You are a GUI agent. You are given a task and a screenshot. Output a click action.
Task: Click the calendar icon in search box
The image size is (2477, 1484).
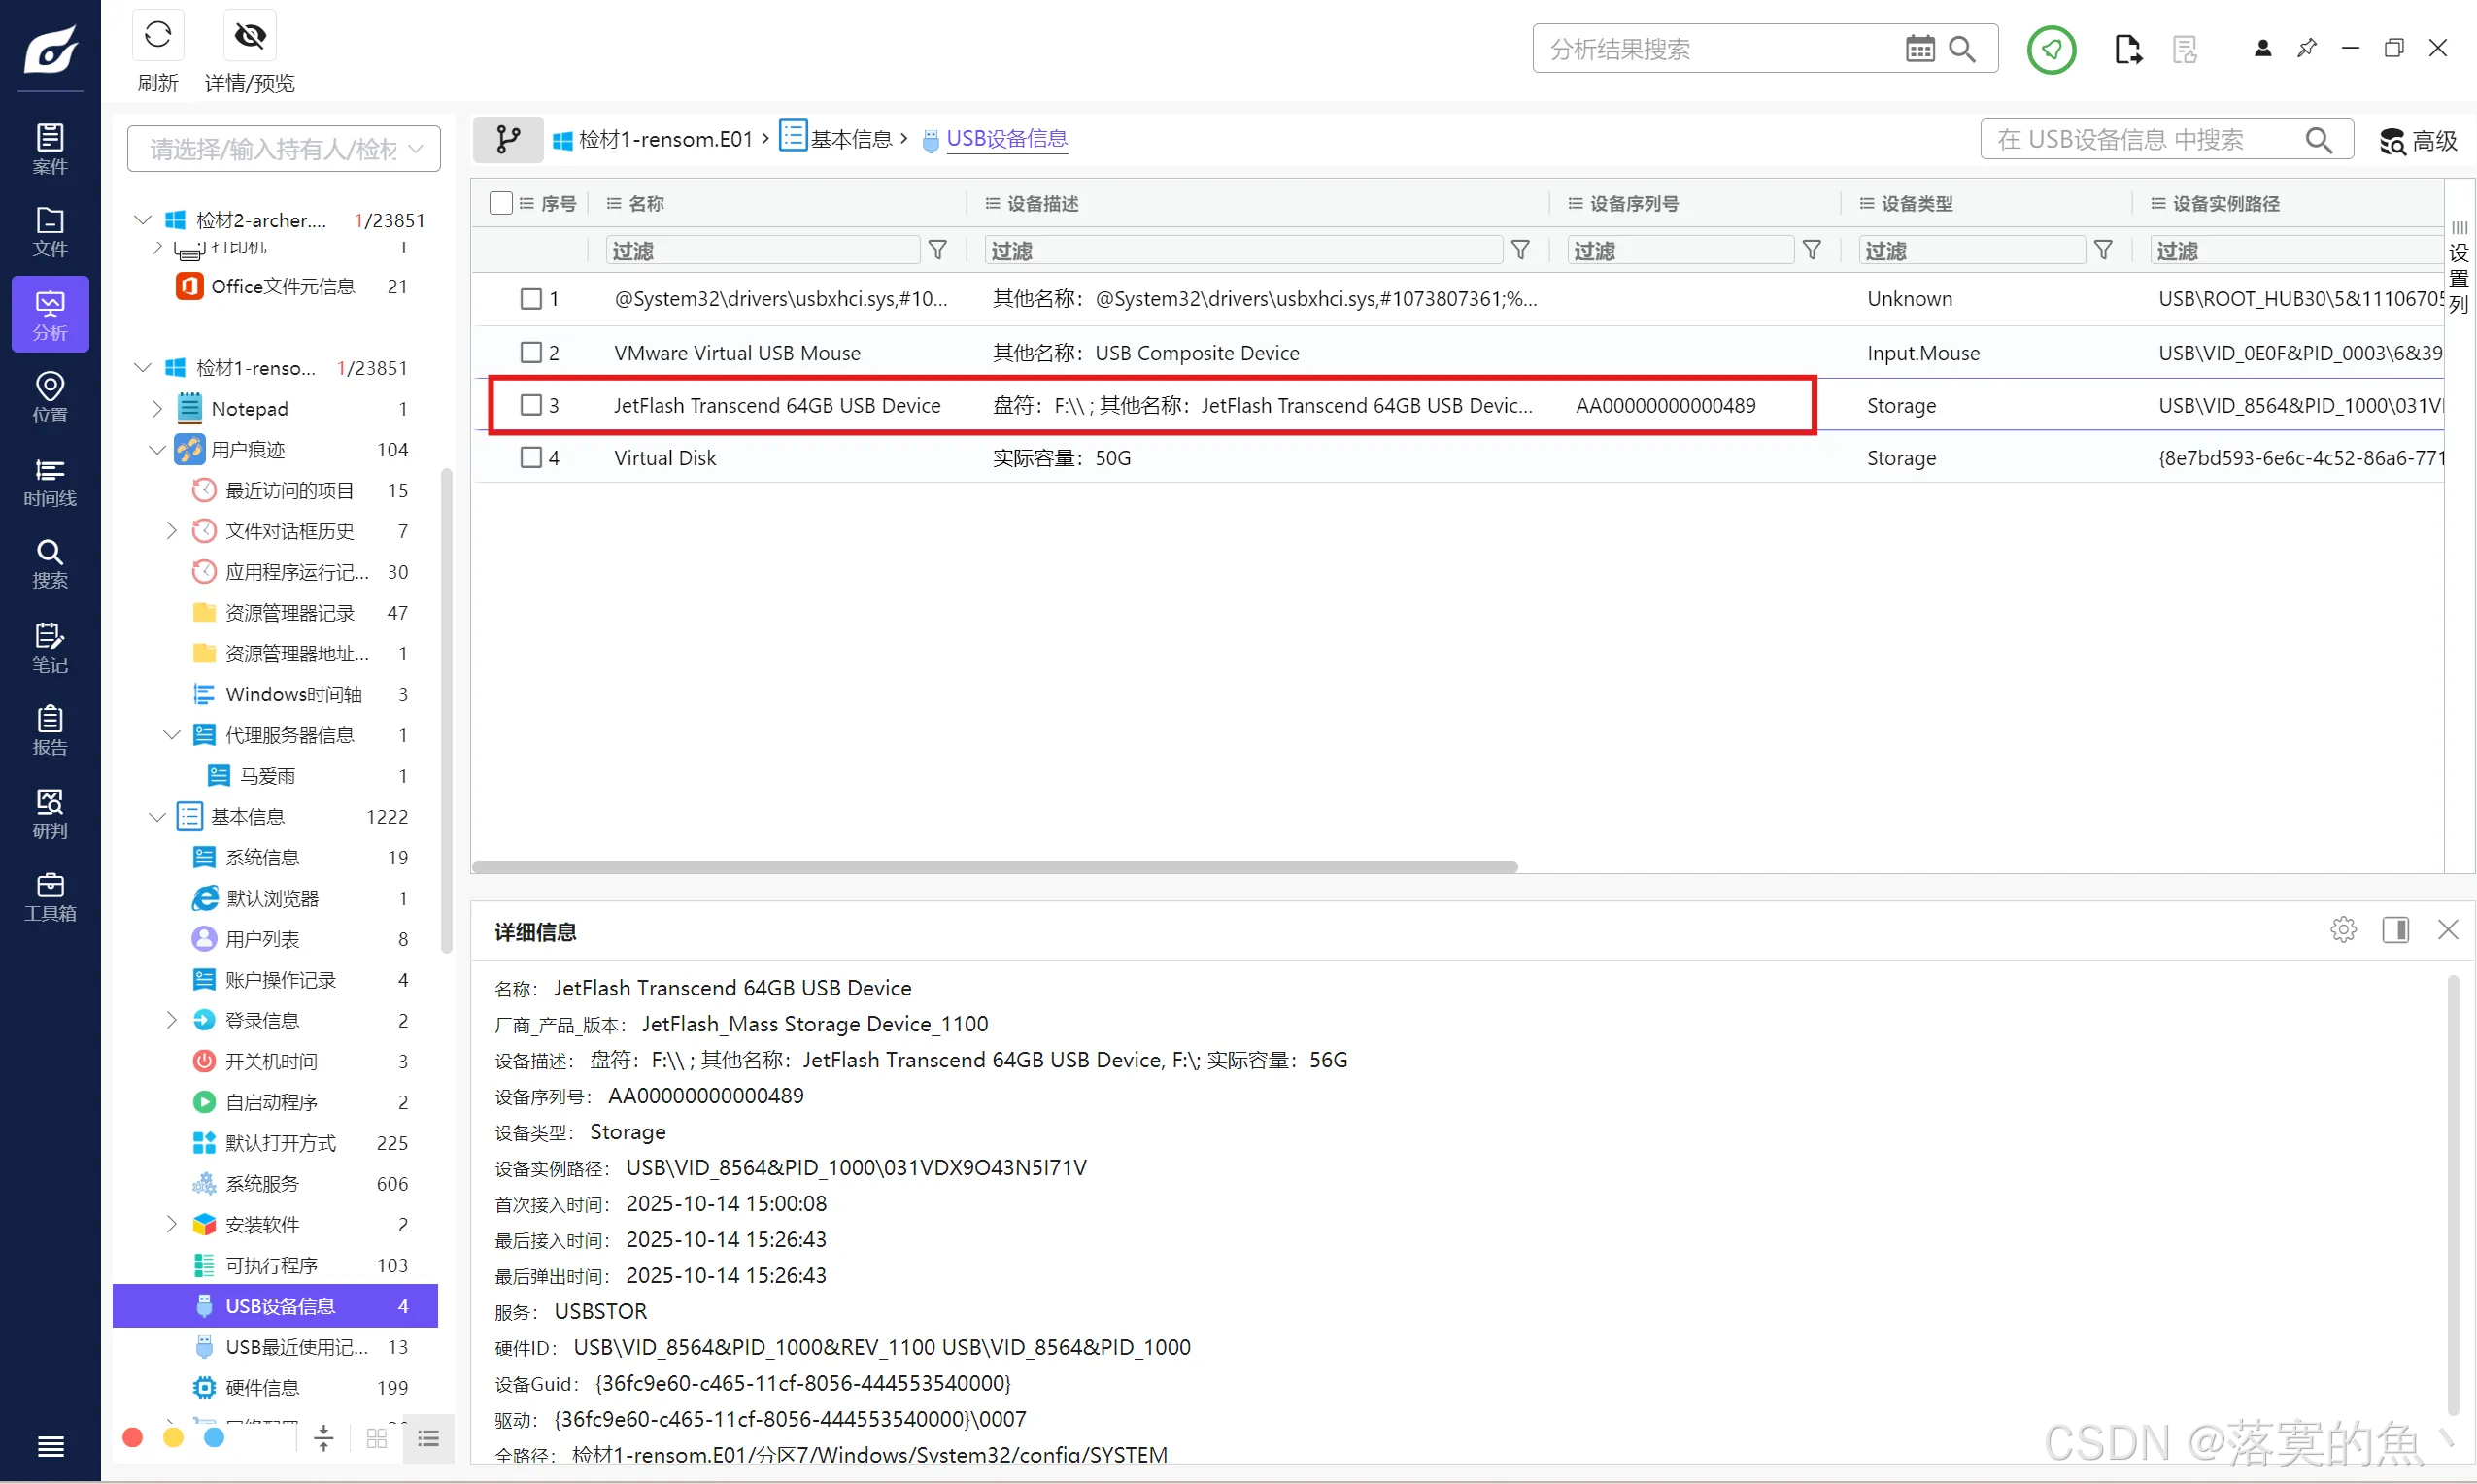pos(1919,49)
